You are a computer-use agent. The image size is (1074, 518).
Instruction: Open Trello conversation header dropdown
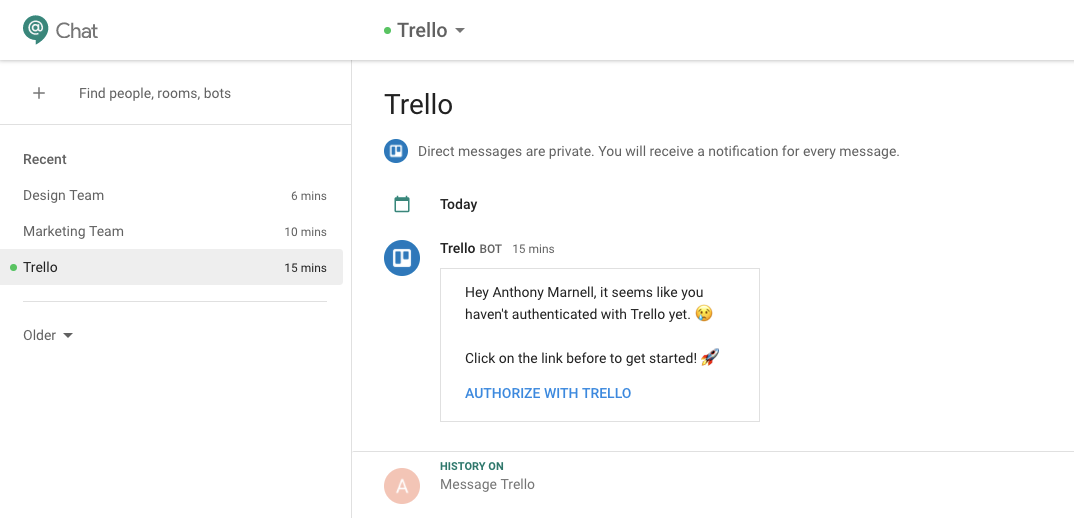tap(460, 30)
